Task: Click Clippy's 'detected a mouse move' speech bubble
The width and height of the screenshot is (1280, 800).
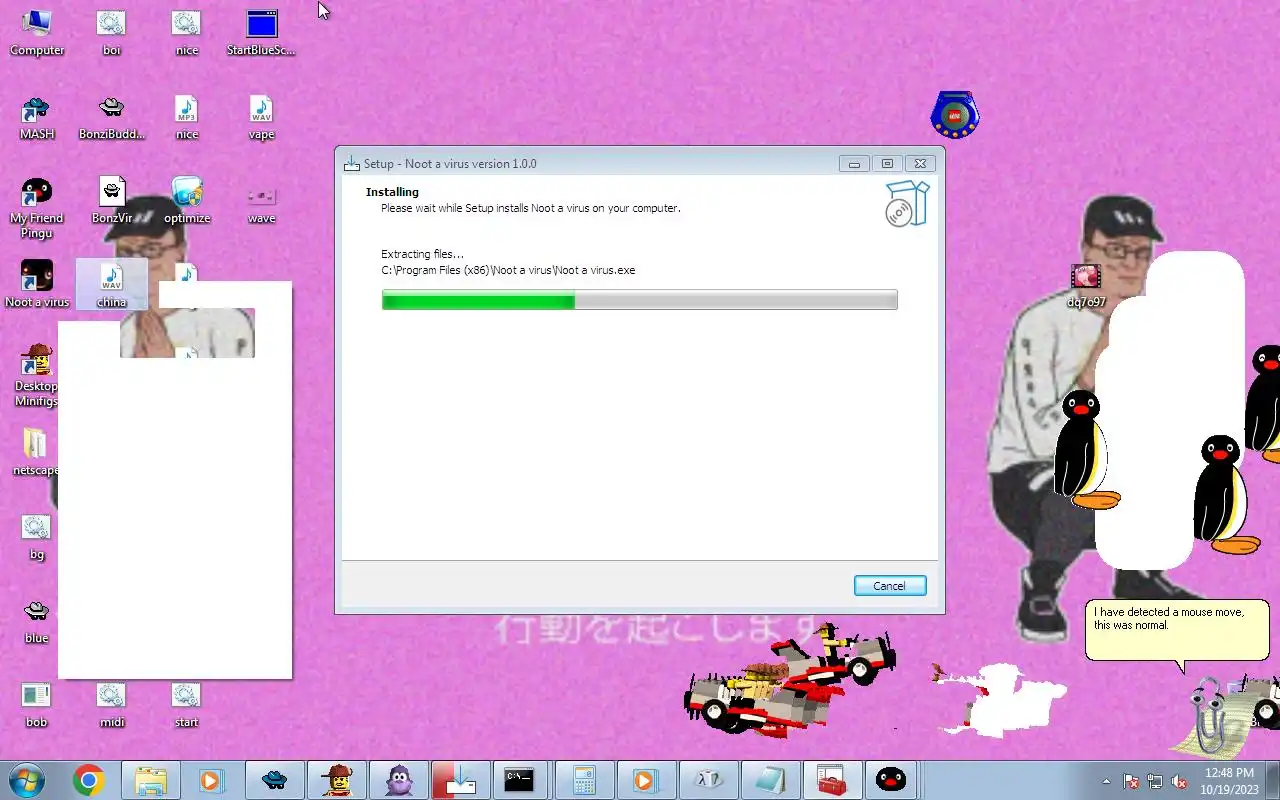Action: click(x=1179, y=630)
